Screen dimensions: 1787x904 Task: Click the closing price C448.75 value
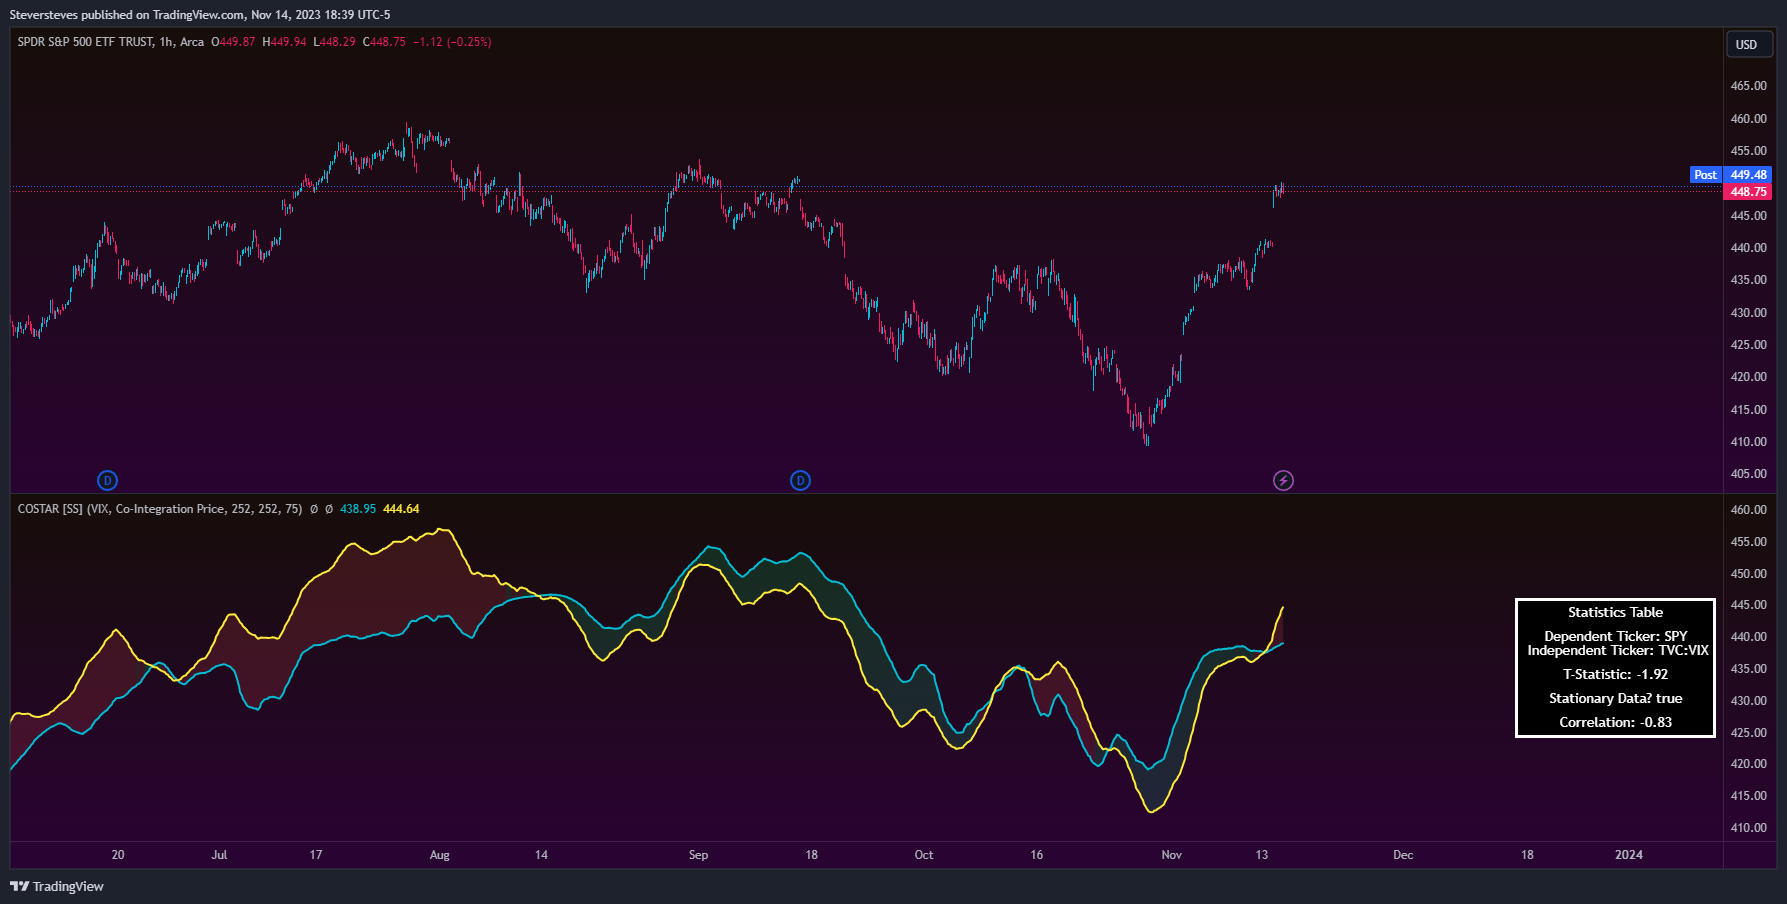pyautogui.click(x=384, y=42)
